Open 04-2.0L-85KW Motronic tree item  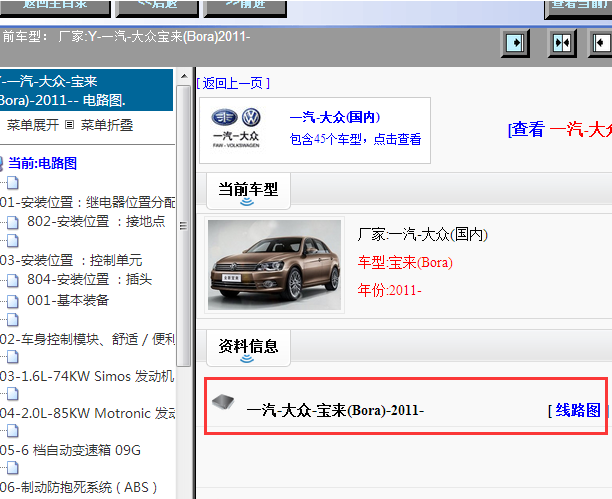click(87, 413)
